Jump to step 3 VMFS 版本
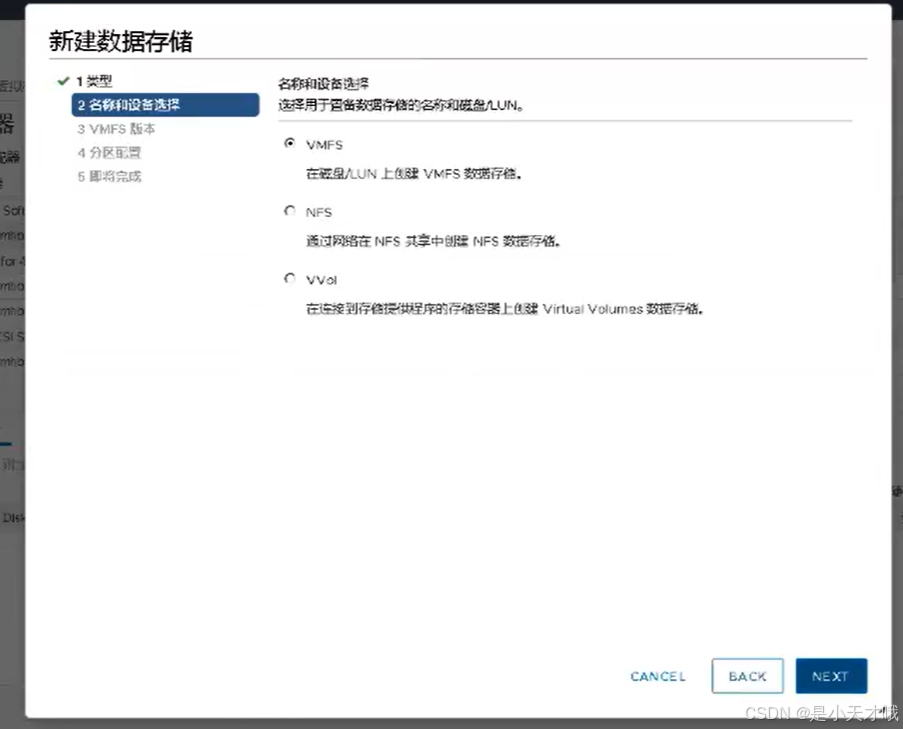903x729 pixels. pos(116,129)
